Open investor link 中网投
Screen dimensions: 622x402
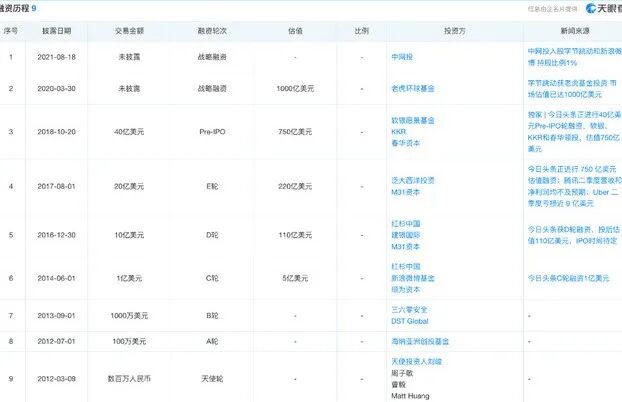click(x=402, y=57)
